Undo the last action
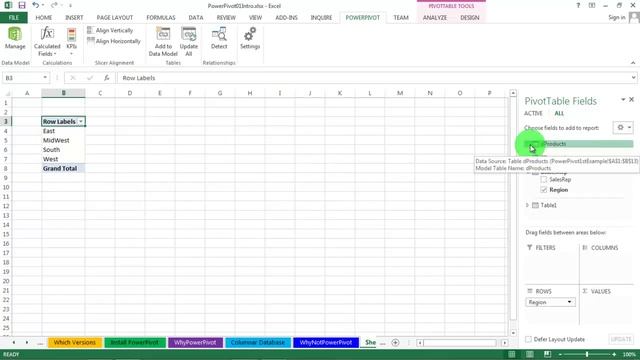Viewport: 640px width, 360px height. coord(36,5)
